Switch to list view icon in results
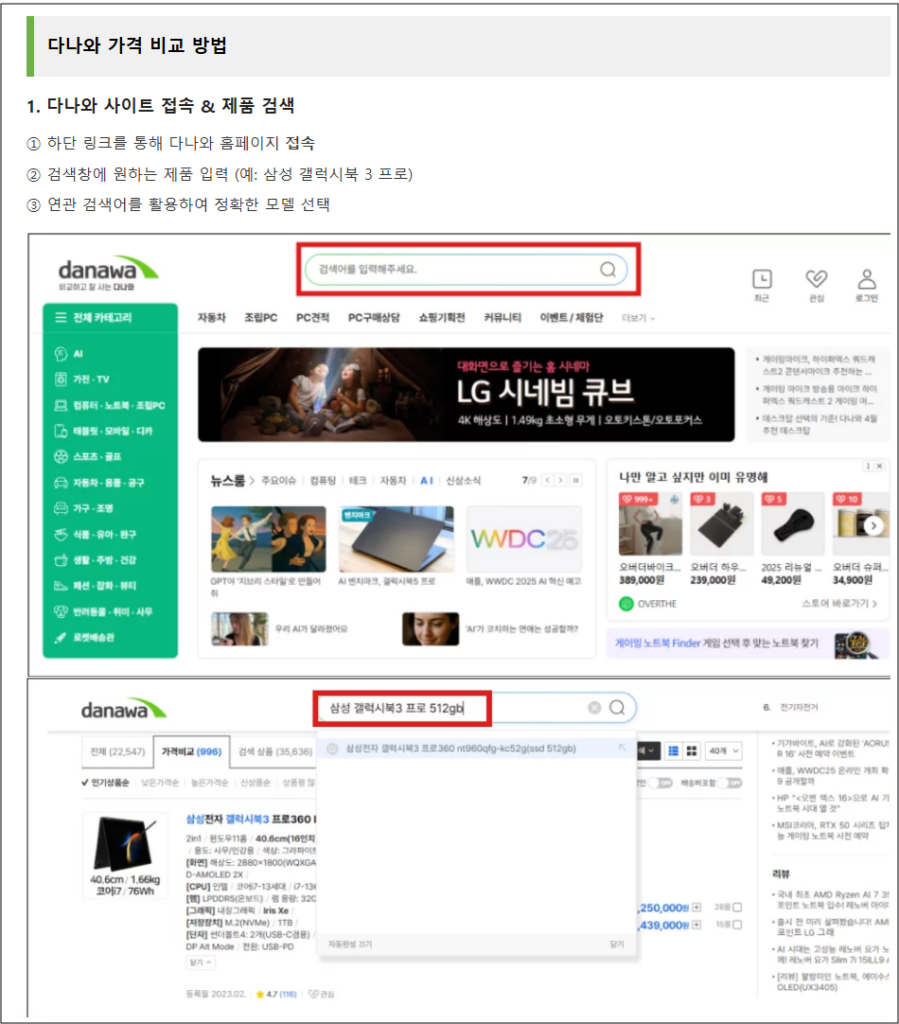The image size is (899, 1024). pos(674,751)
